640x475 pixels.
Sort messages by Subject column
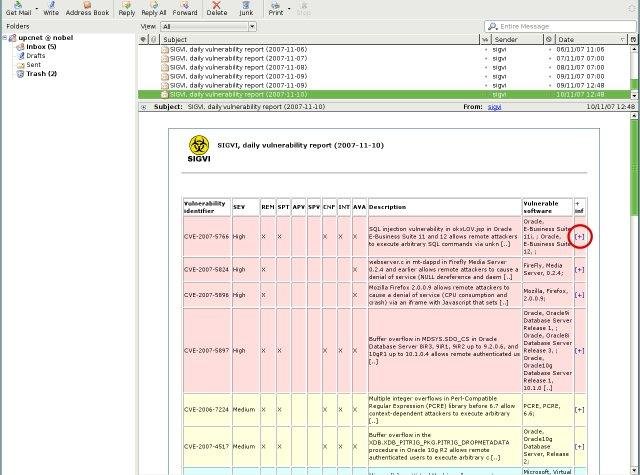click(319, 39)
